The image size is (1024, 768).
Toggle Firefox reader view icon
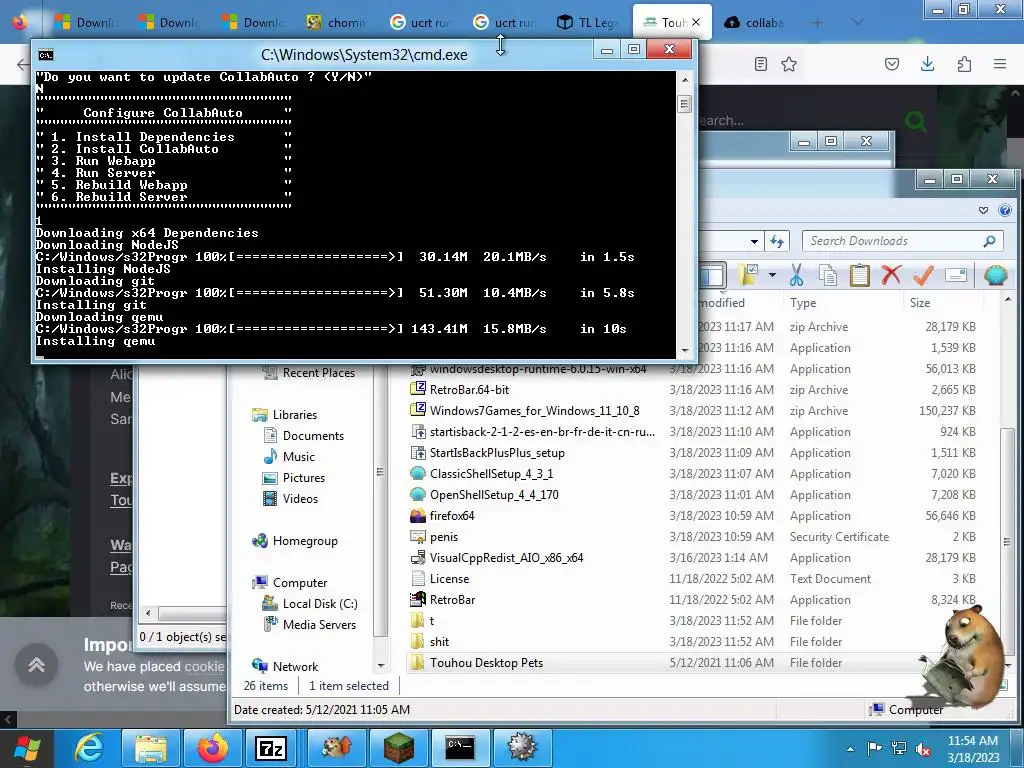(760, 64)
